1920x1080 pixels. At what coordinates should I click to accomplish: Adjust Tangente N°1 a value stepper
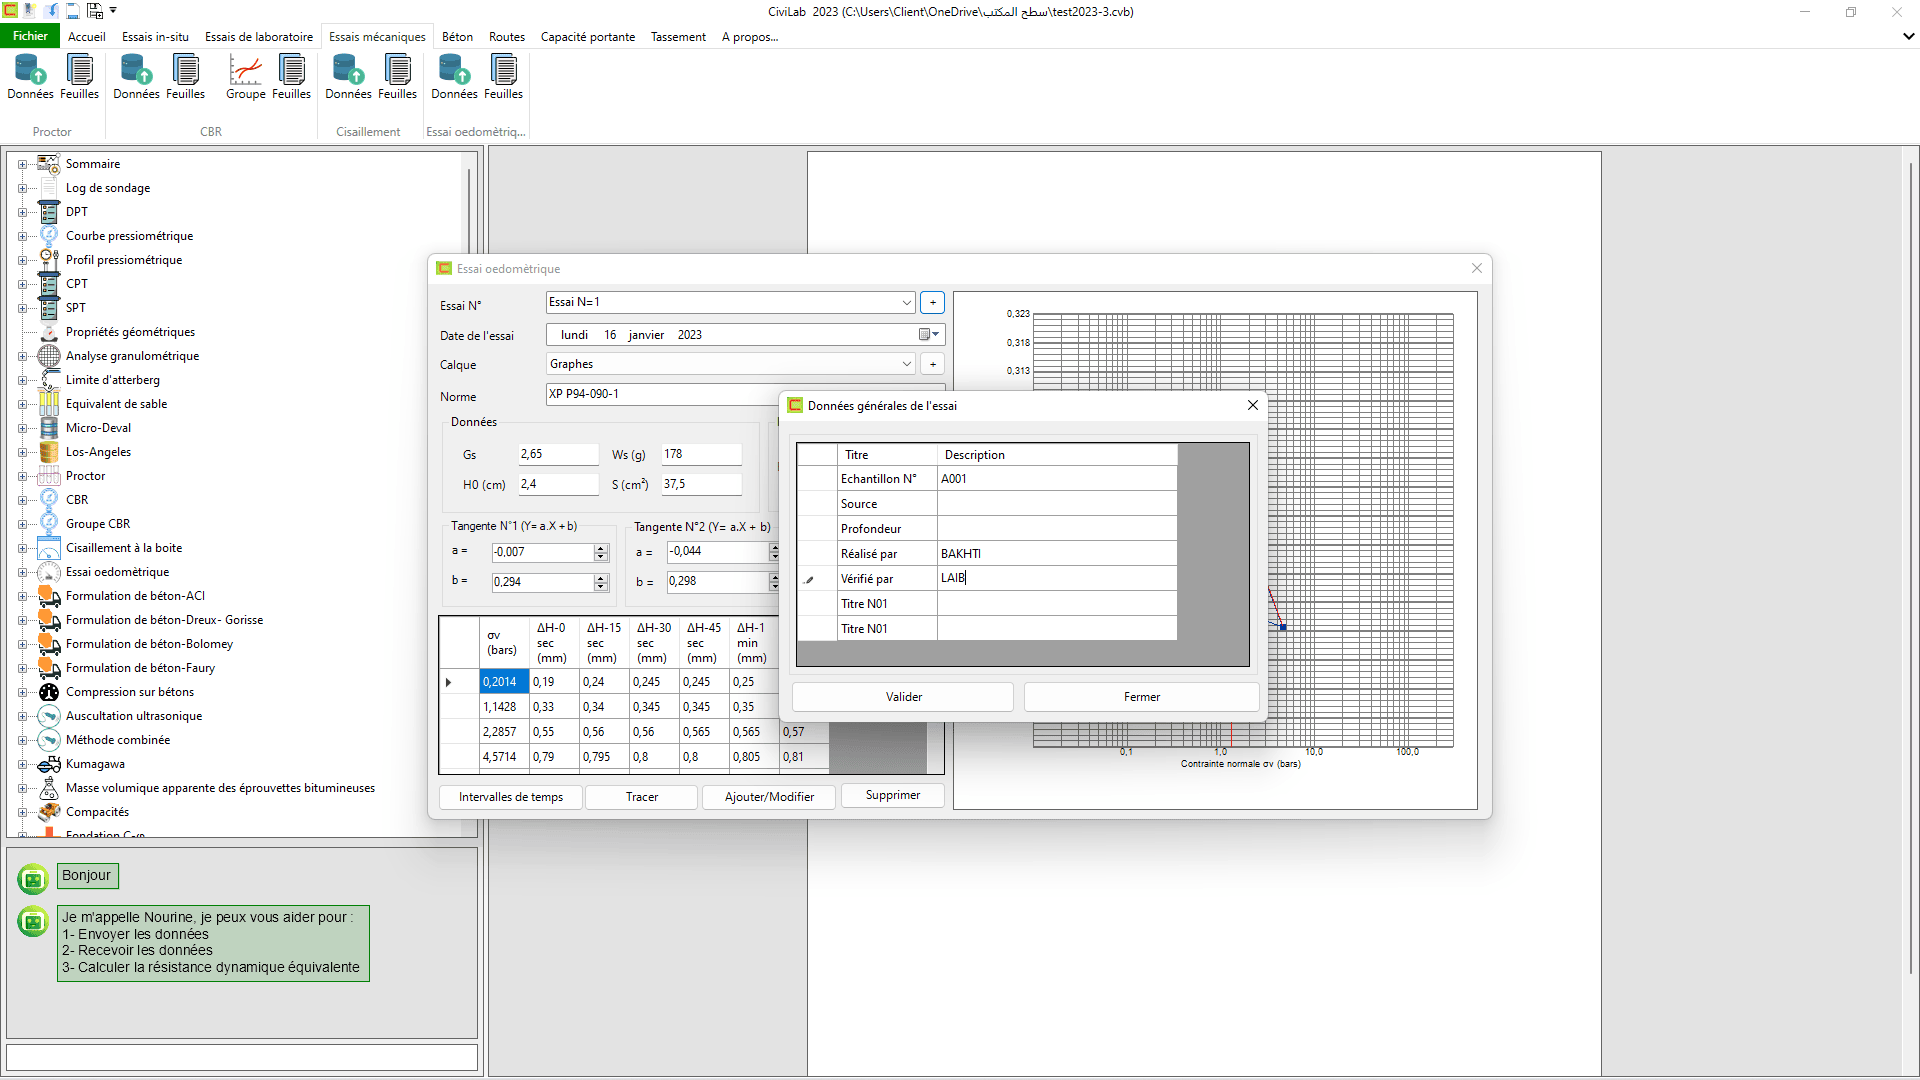coord(601,552)
